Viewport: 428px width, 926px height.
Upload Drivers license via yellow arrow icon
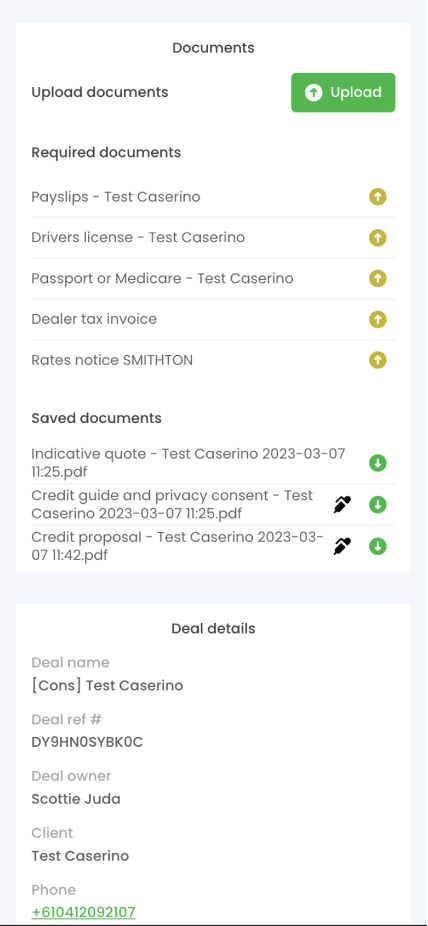pyautogui.click(x=378, y=238)
